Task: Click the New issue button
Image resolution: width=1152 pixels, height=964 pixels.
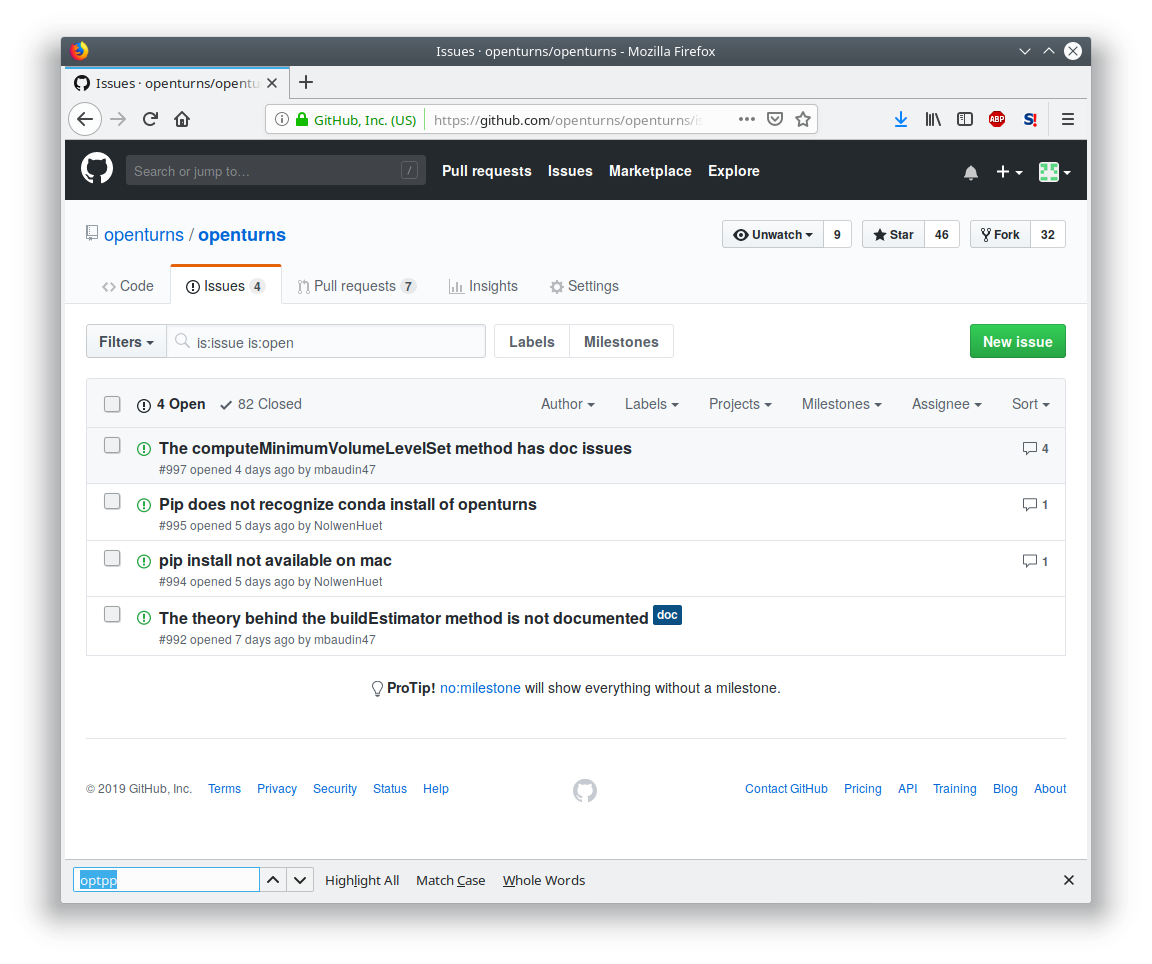Action: (x=1017, y=341)
